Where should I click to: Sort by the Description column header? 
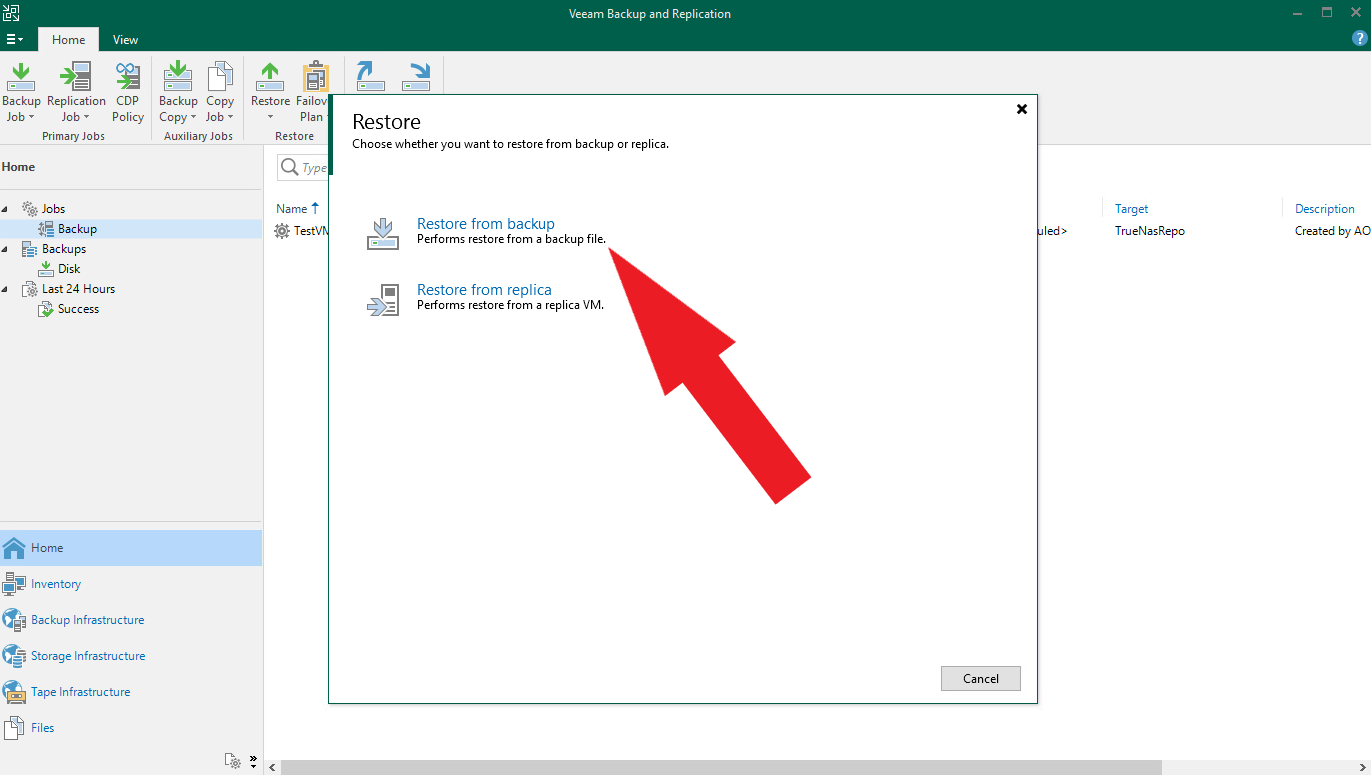tap(1325, 209)
